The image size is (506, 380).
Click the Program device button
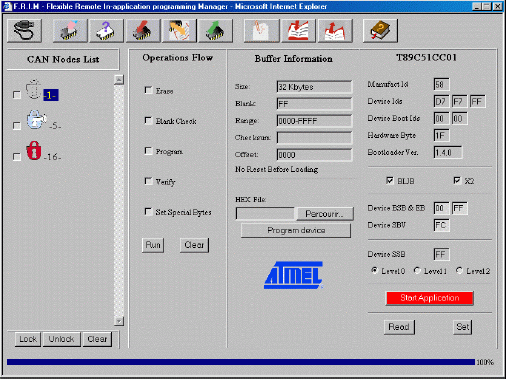(296, 230)
